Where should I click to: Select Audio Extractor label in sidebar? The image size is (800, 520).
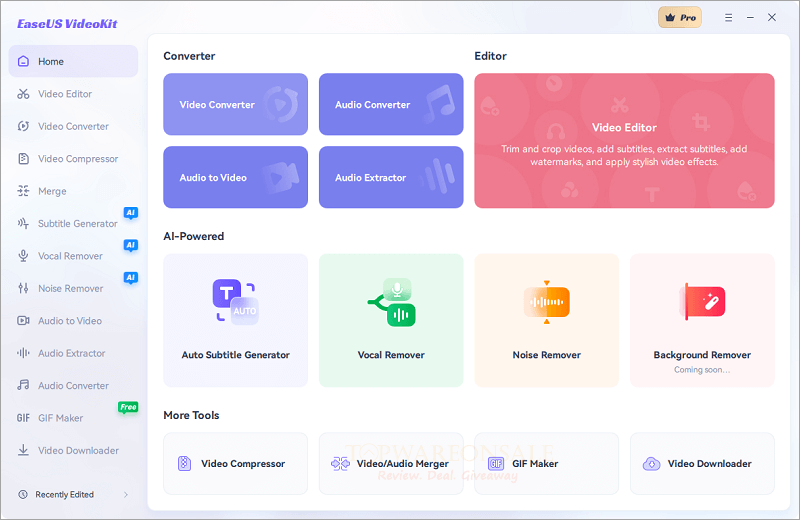[x=71, y=353]
